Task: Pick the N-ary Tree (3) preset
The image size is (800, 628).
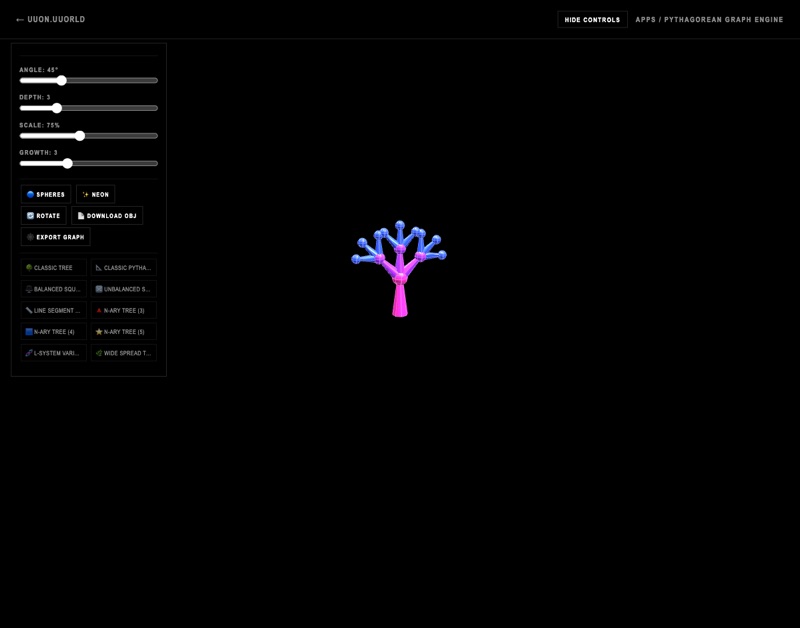Action: click(x=123, y=310)
